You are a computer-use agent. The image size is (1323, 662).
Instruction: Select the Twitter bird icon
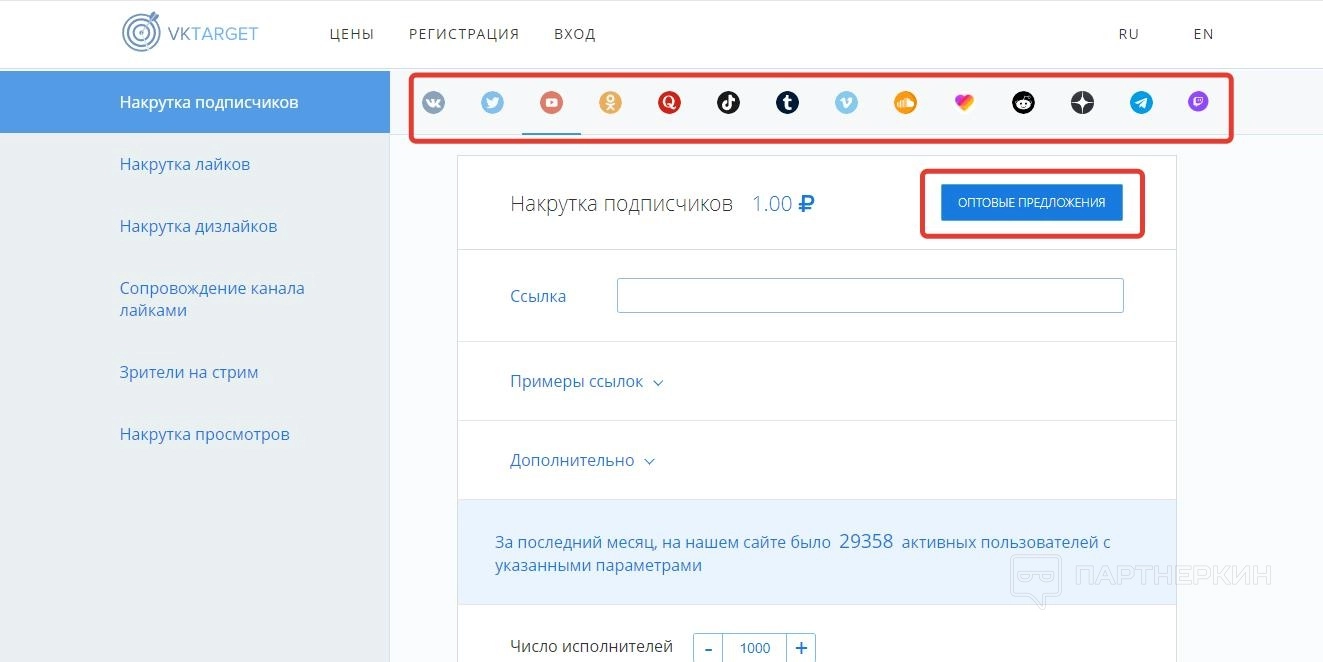click(x=492, y=102)
